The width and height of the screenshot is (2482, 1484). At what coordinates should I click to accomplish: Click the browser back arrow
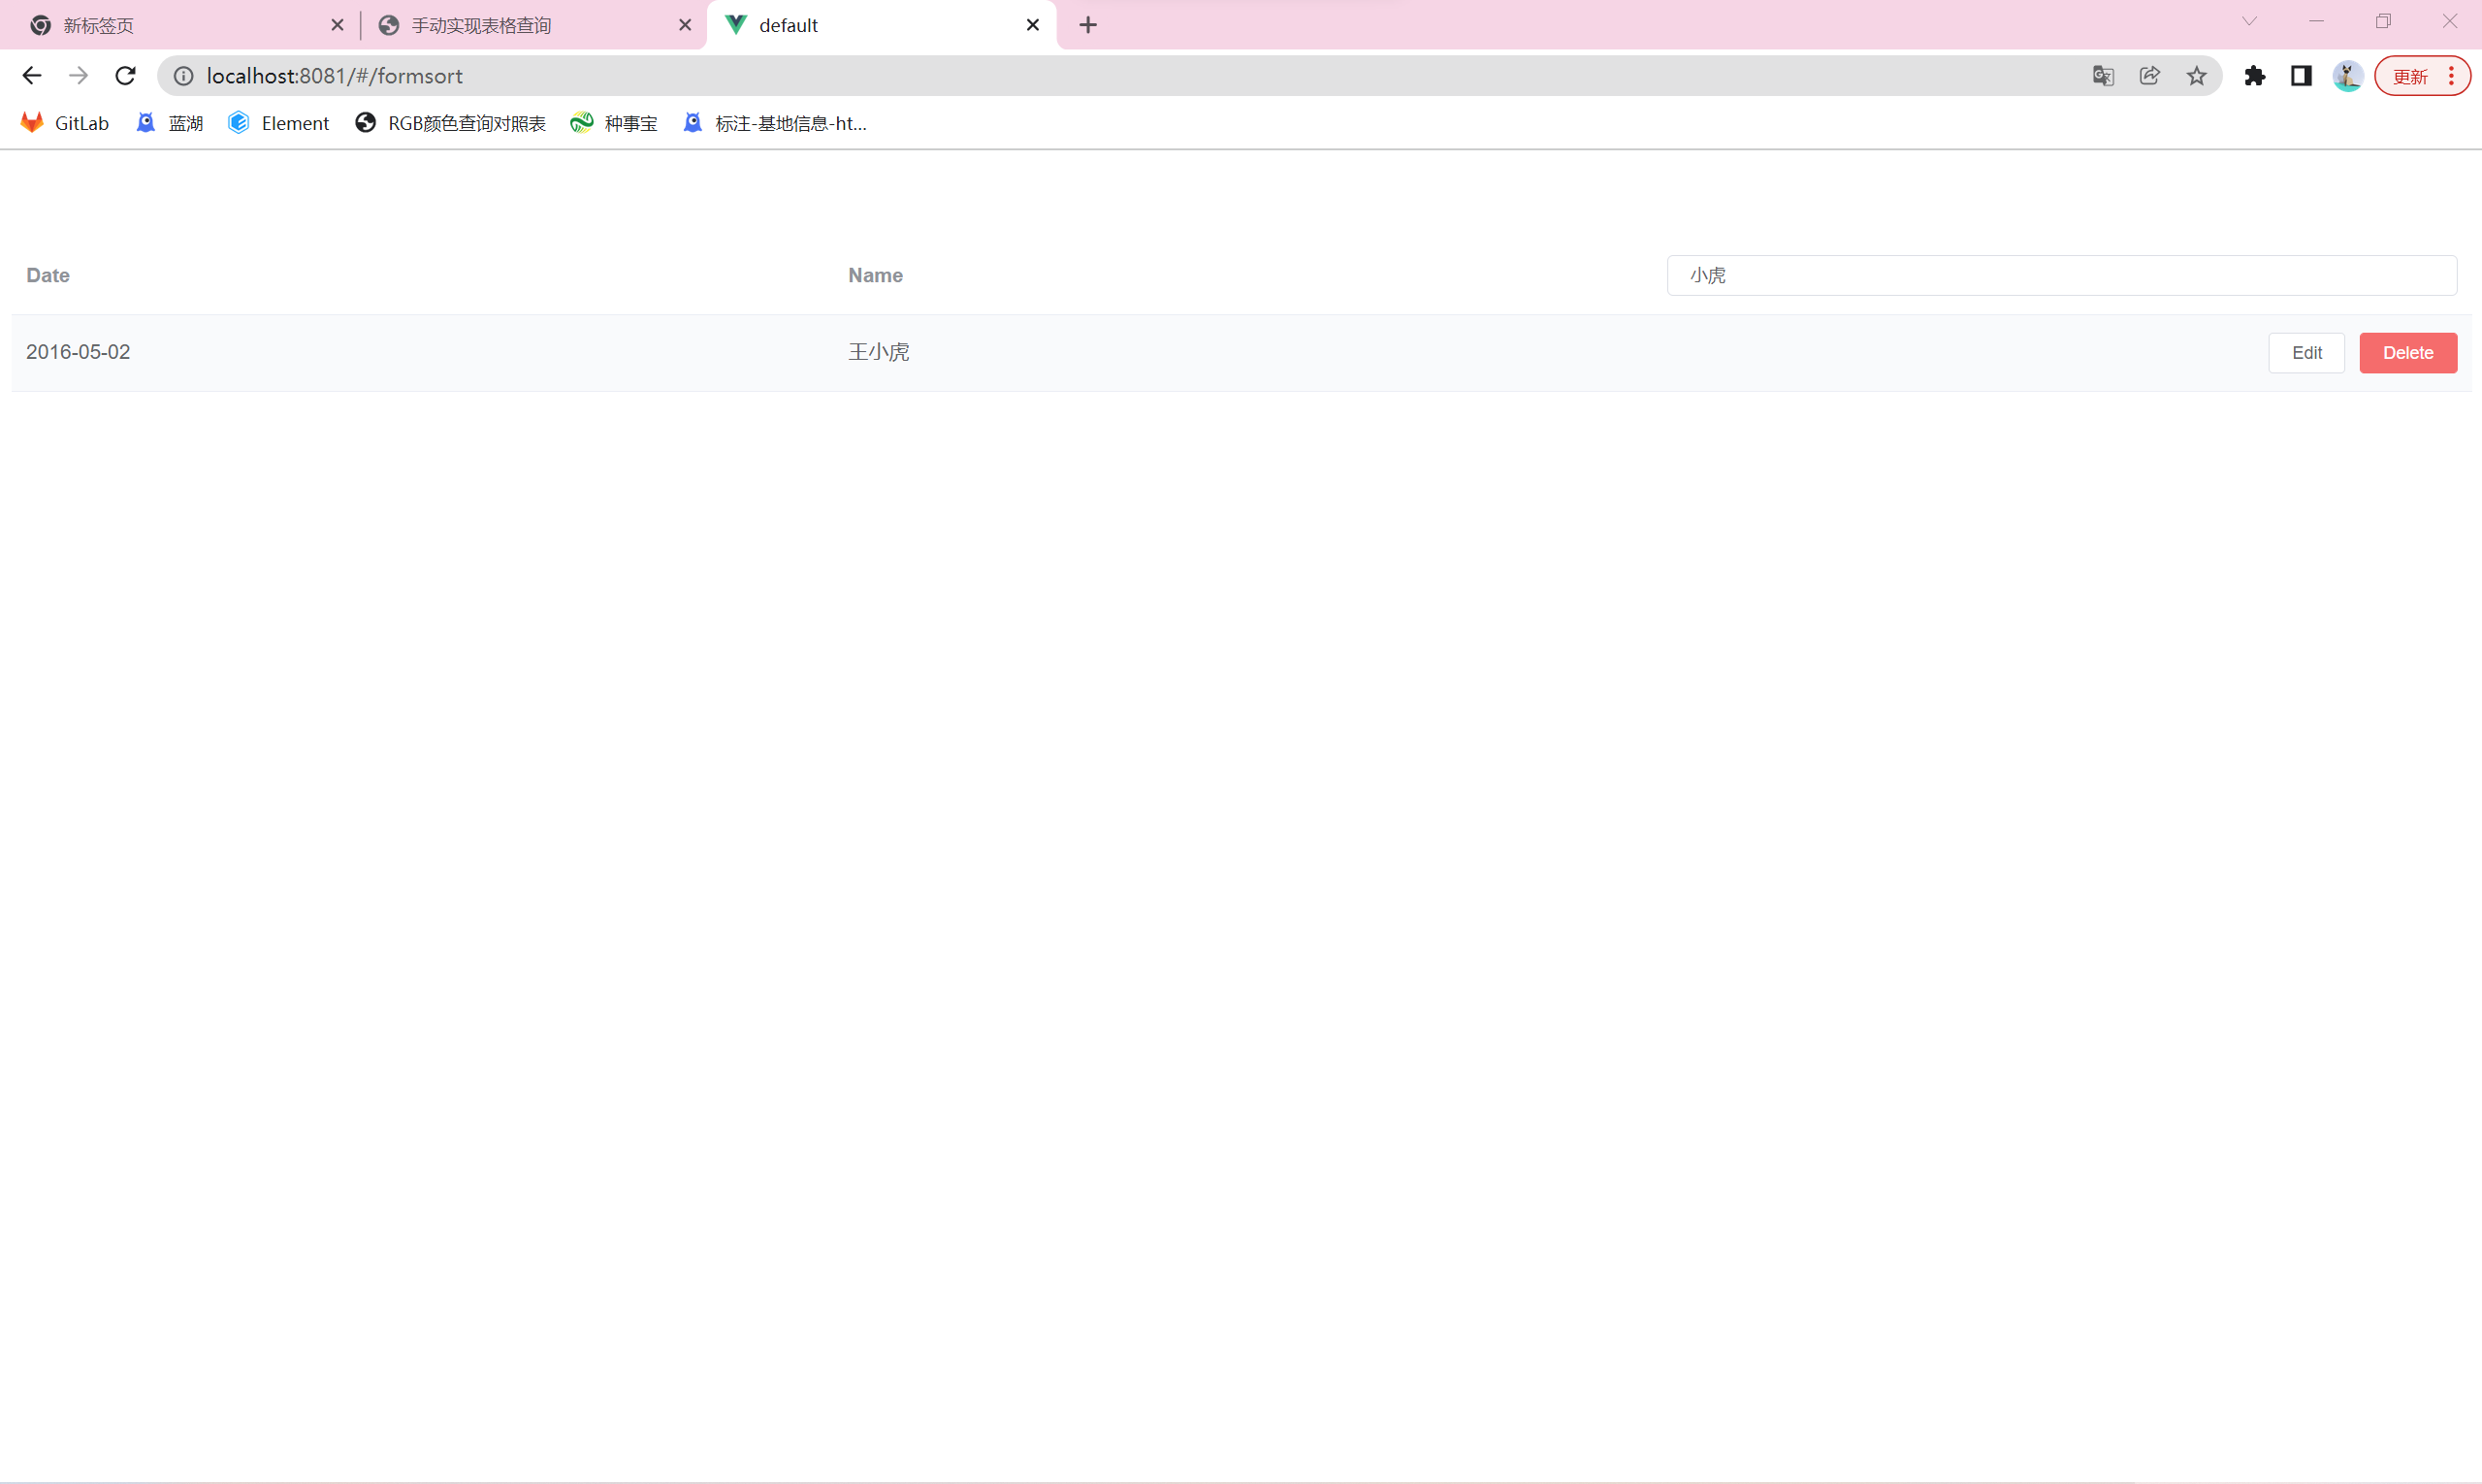[31, 76]
